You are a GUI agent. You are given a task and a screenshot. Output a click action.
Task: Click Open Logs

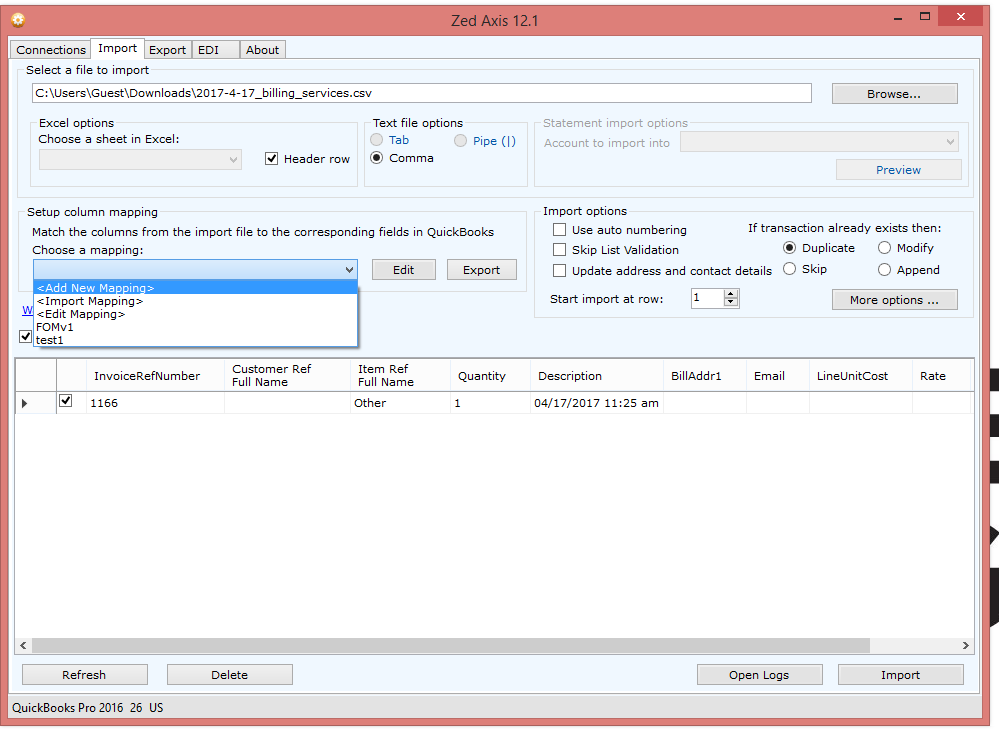click(x=759, y=674)
